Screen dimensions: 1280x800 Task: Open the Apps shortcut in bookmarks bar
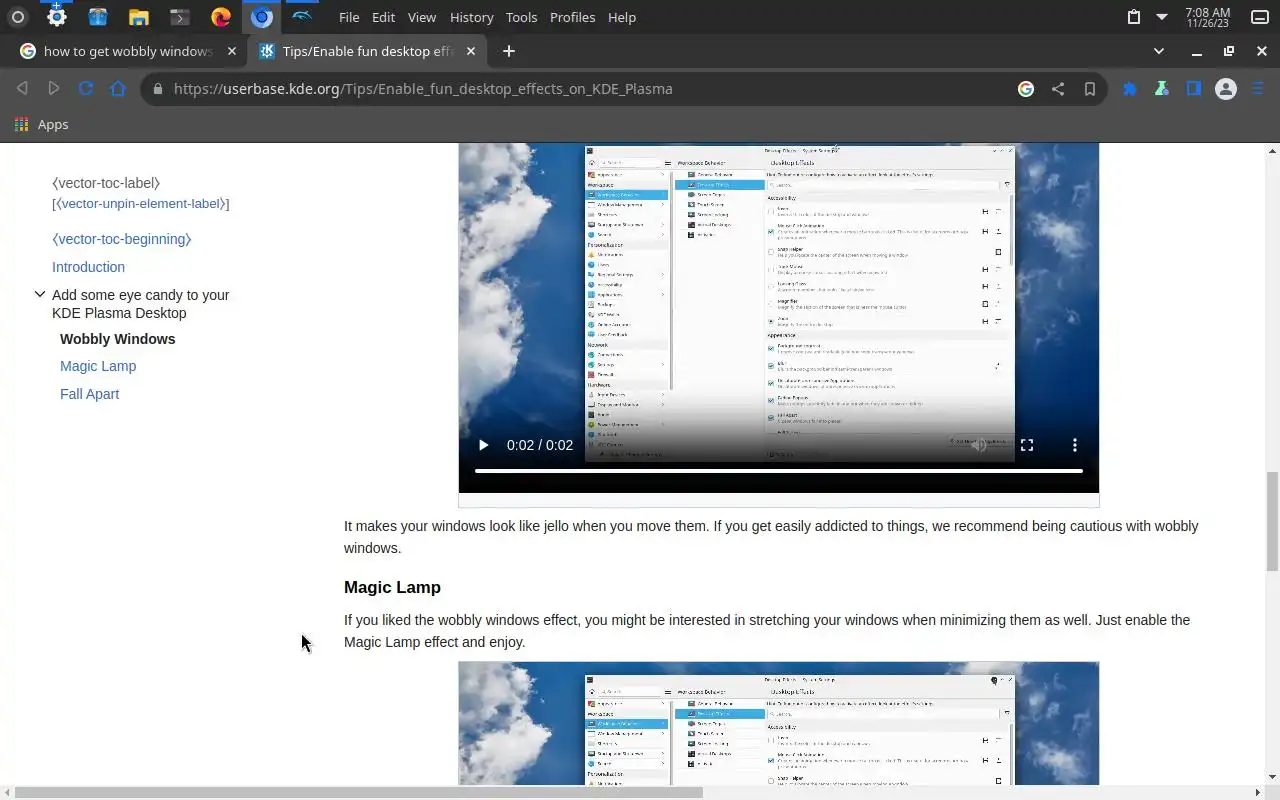pos(41,125)
